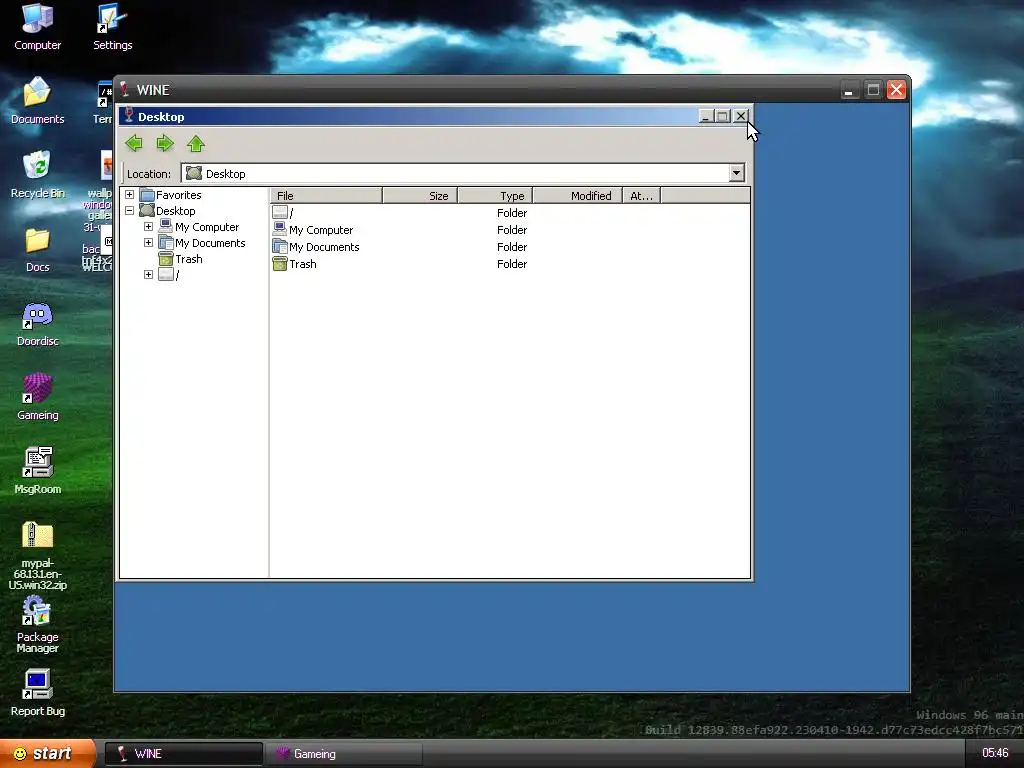Minimize the inner Desktop window

(705, 116)
